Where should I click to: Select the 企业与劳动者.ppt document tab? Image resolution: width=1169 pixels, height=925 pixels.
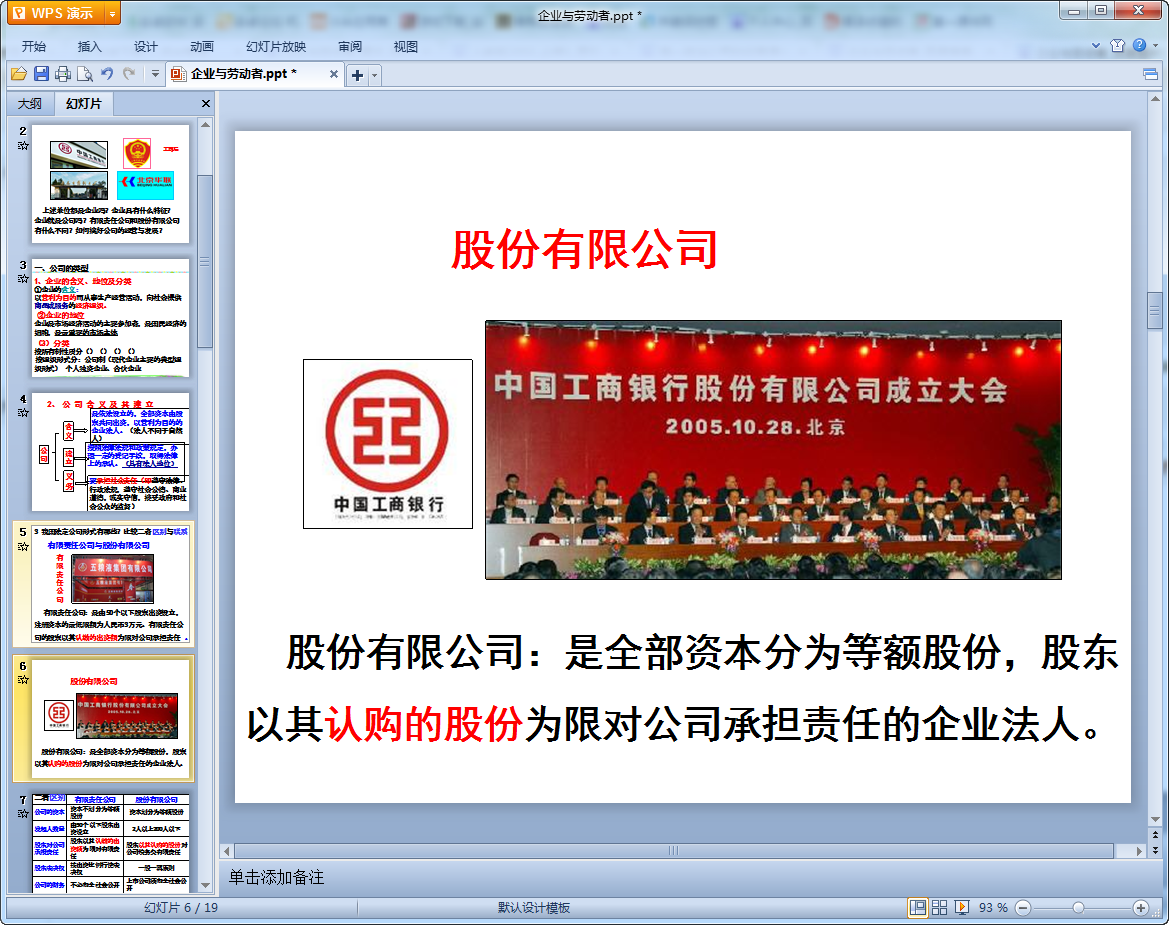(x=243, y=74)
